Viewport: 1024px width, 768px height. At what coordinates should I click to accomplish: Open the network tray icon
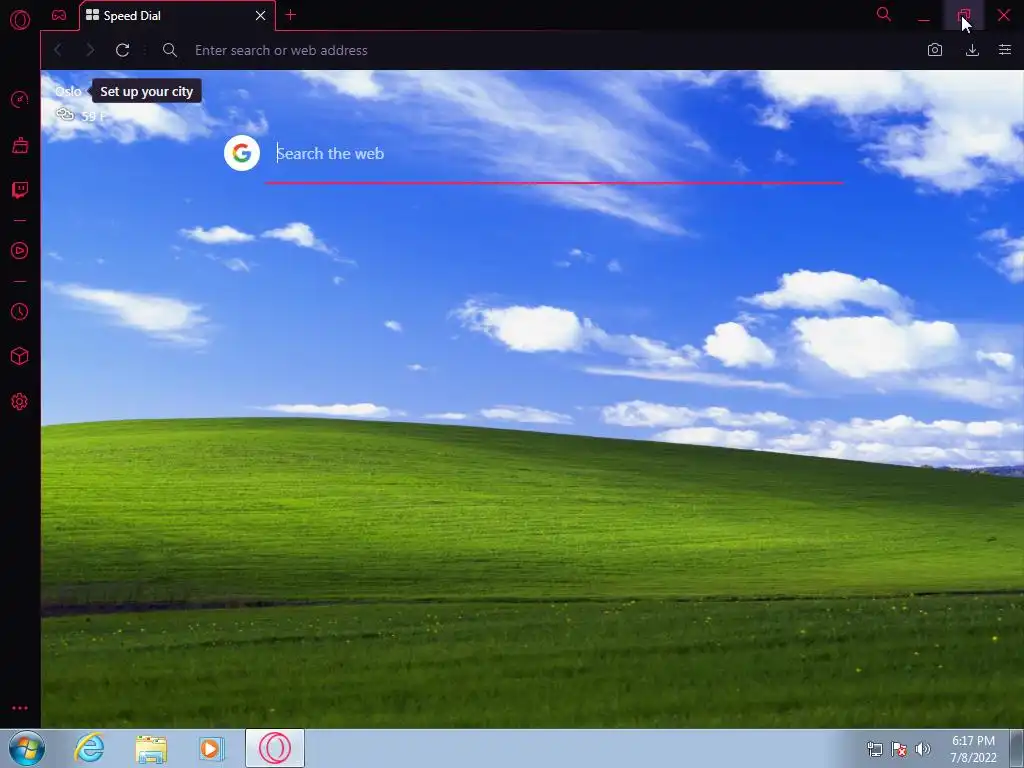click(x=874, y=749)
